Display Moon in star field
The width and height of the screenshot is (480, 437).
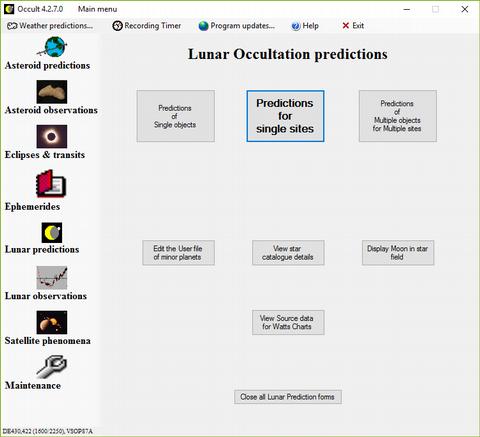point(398,253)
